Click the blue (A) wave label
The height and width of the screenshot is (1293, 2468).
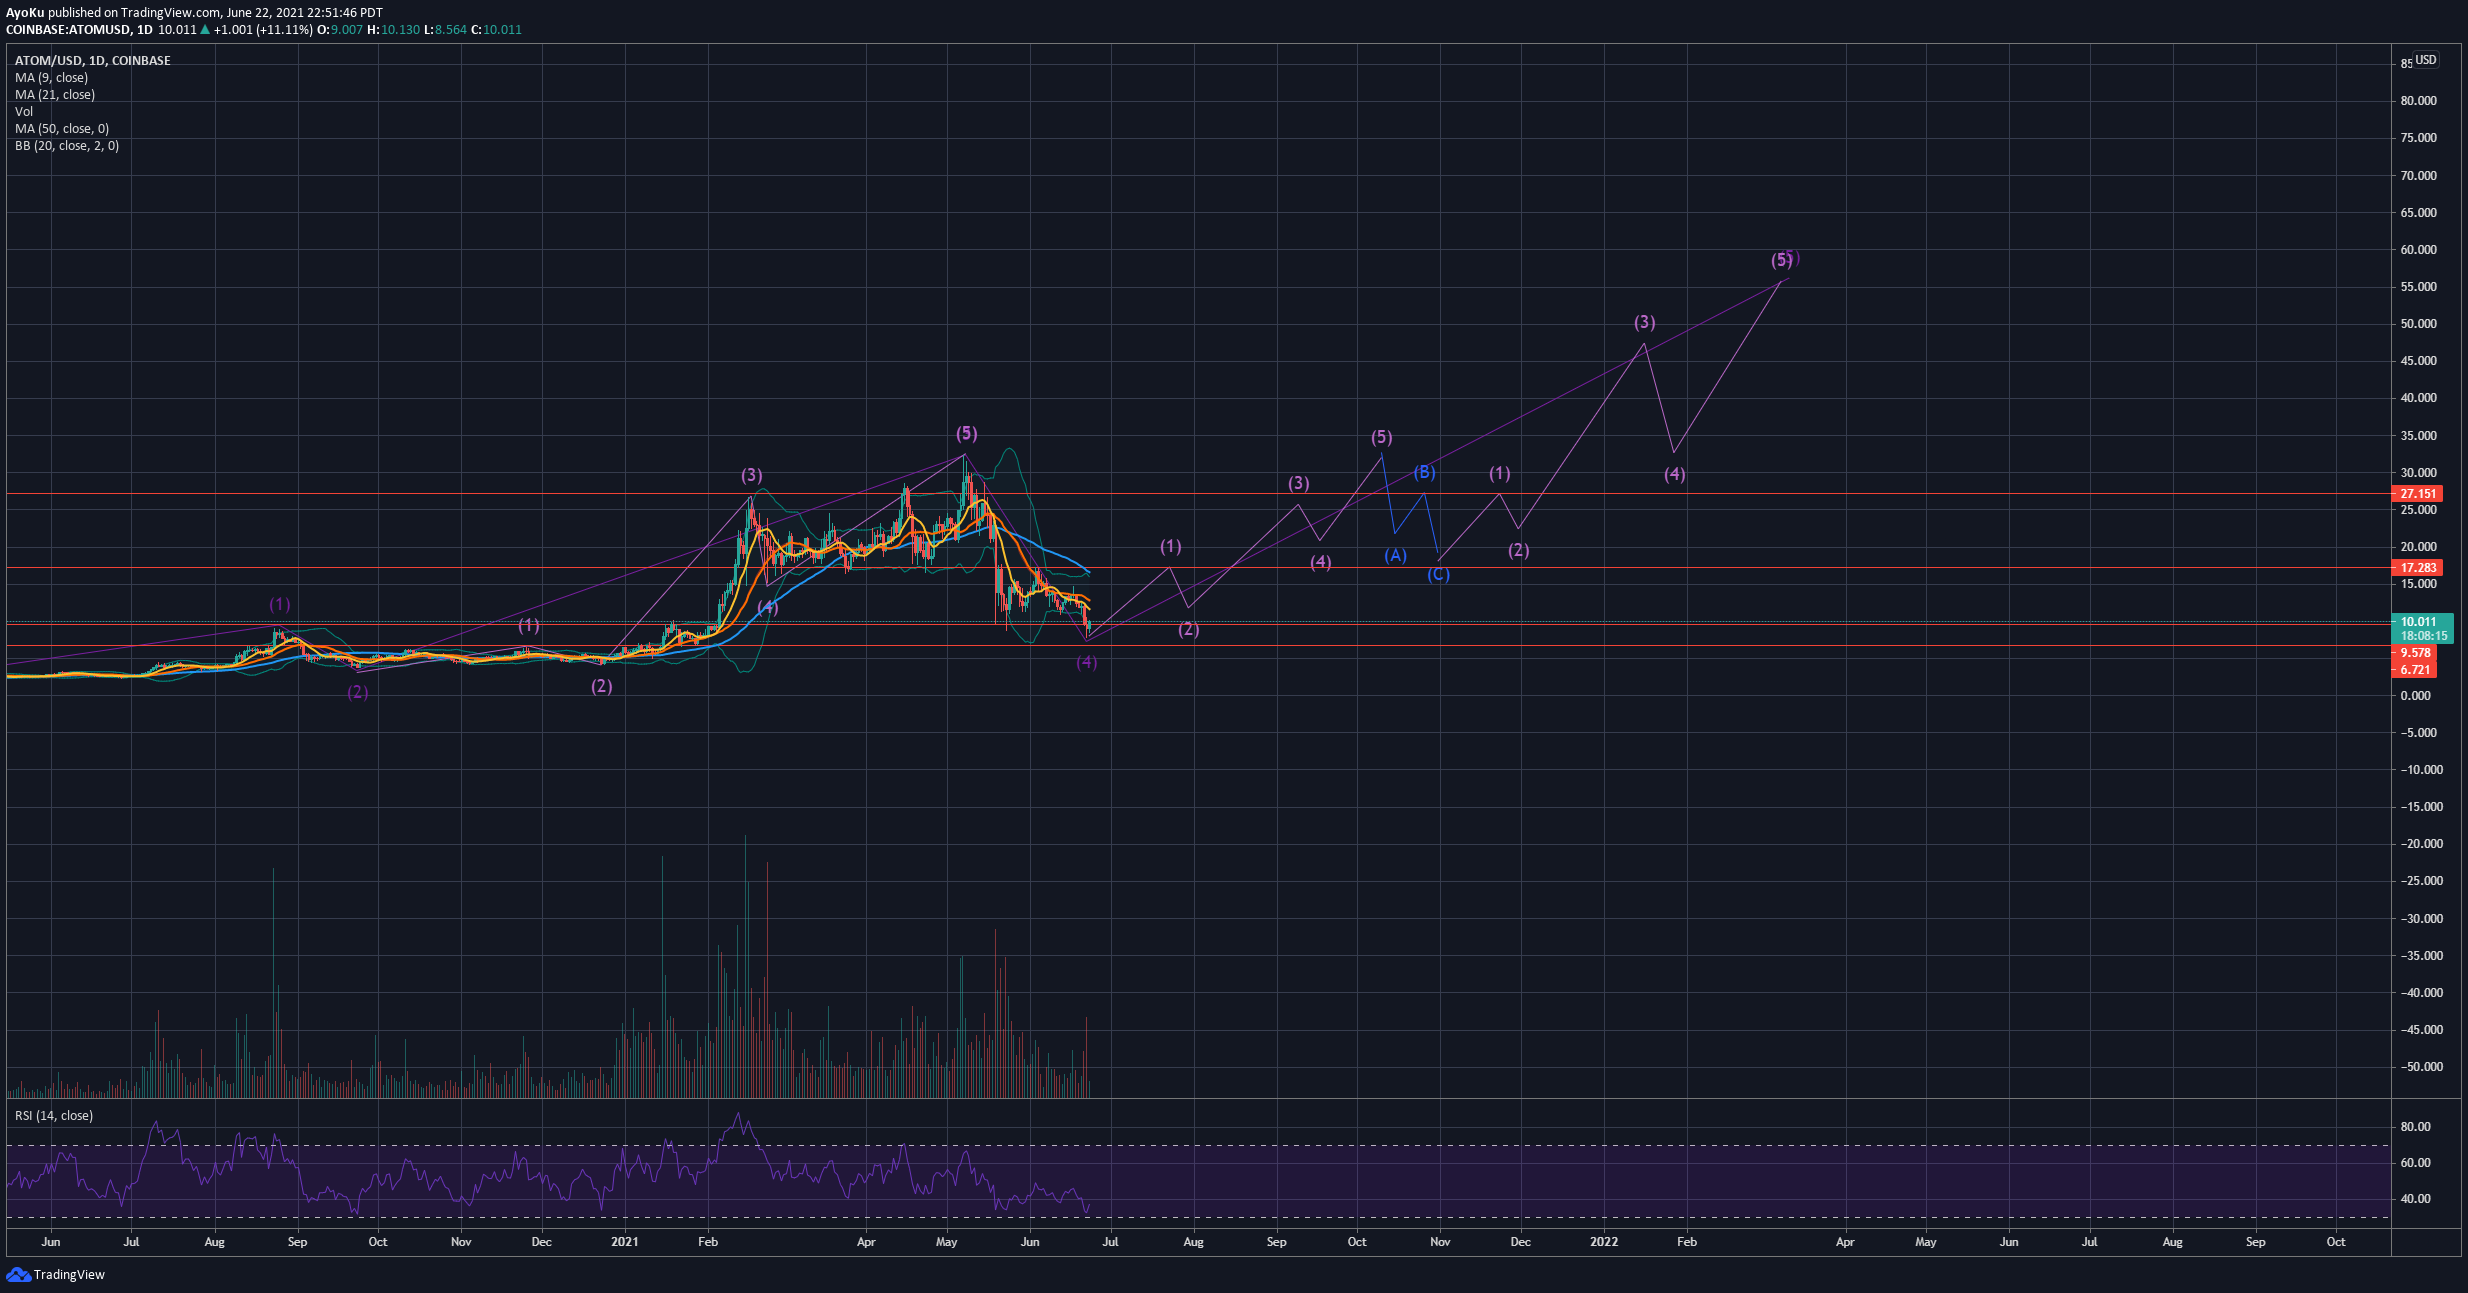pyautogui.click(x=1395, y=555)
